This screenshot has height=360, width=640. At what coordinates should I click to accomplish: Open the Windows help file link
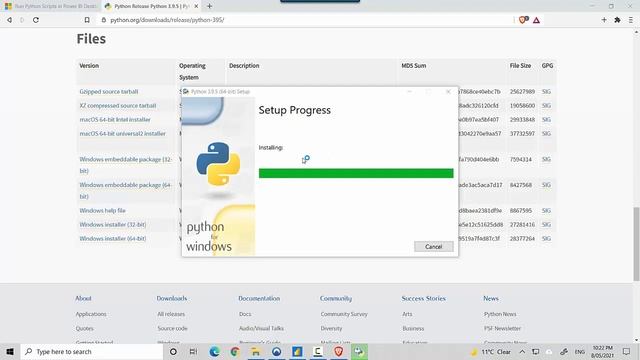pyautogui.click(x=102, y=211)
